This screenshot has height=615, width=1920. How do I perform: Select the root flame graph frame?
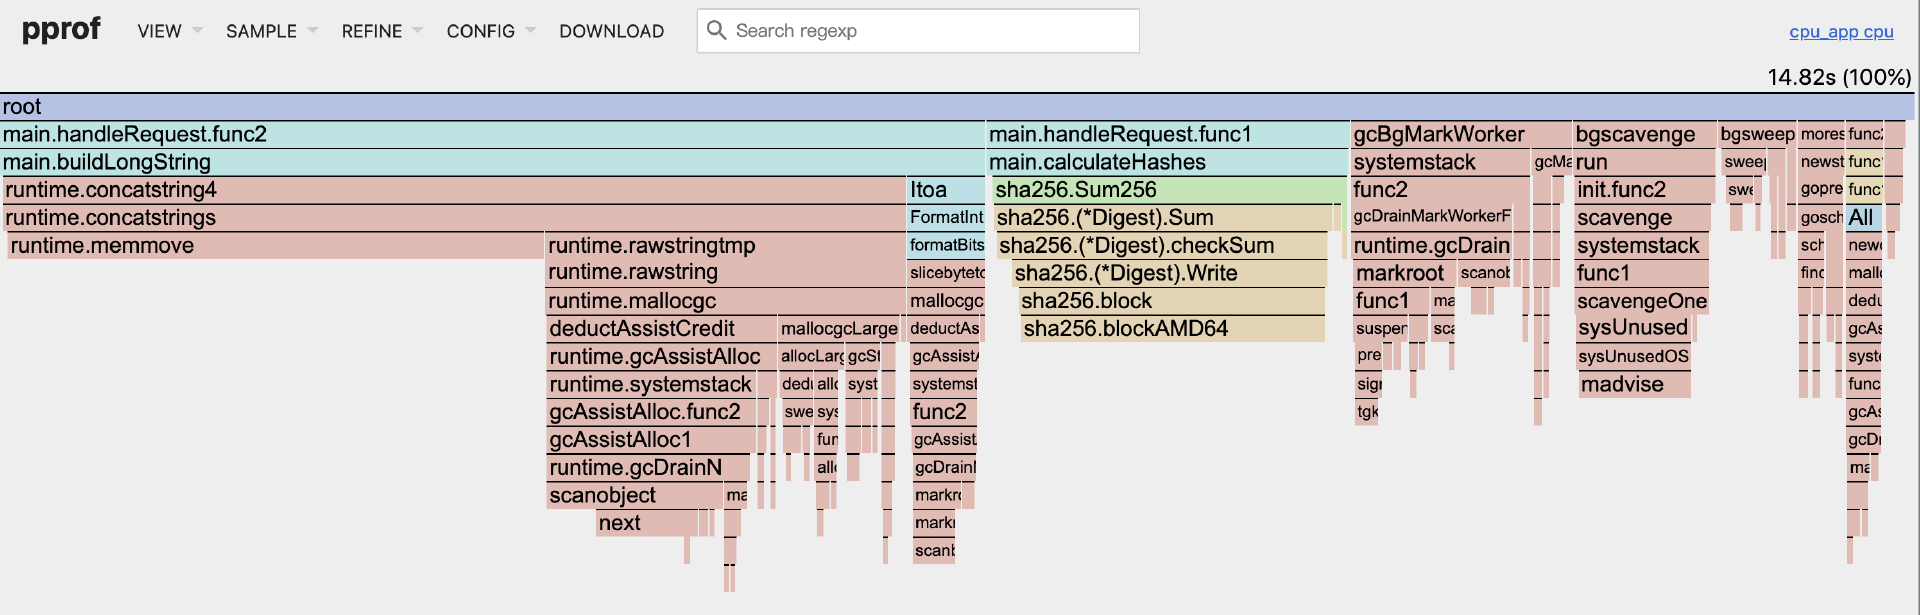click(x=956, y=107)
